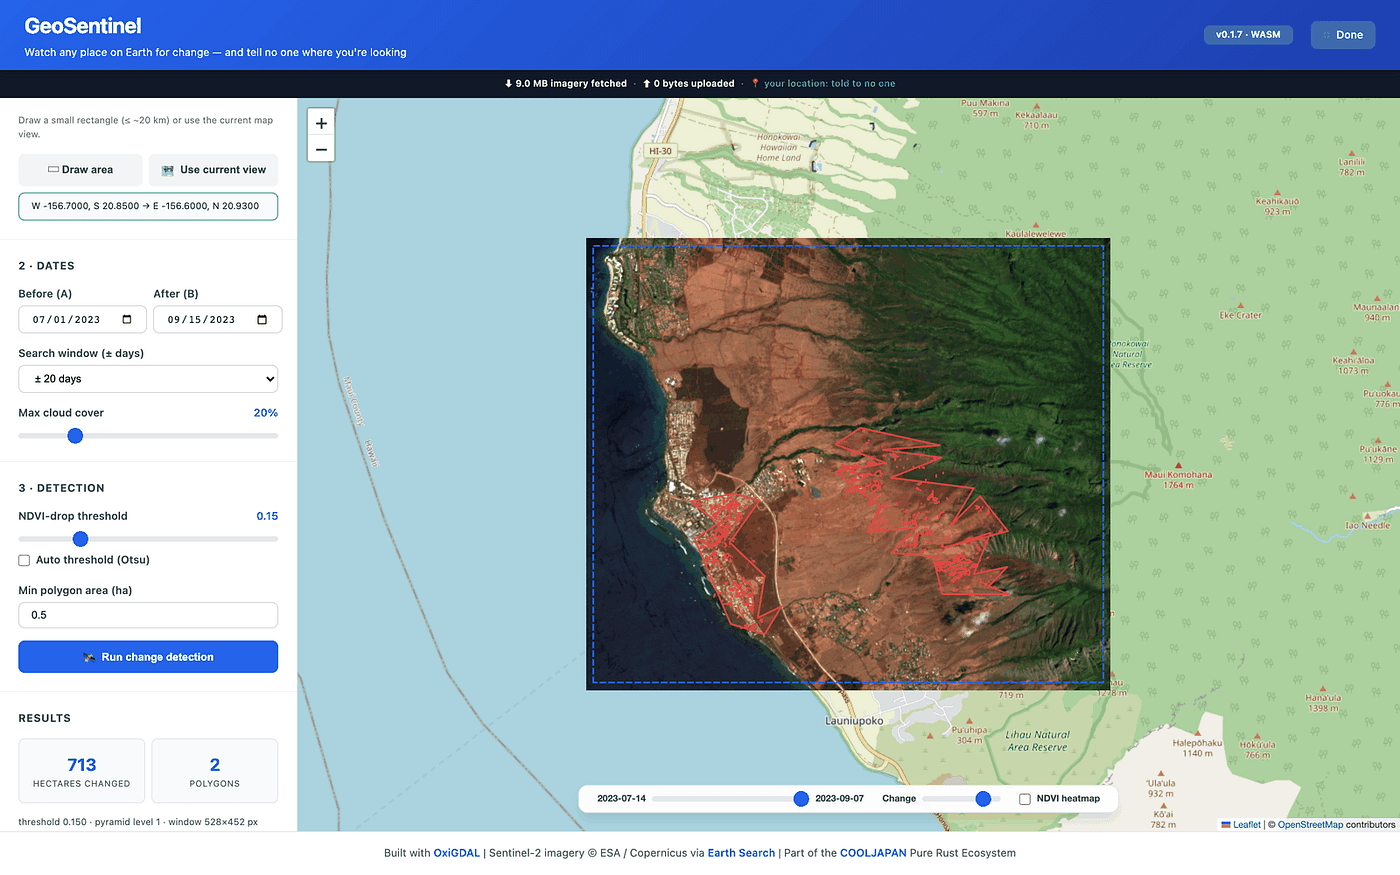This screenshot has width=1400, height=875.
Task: Open the OxiGDAL link
Action: pyautogui.click(x=457, y=853)
